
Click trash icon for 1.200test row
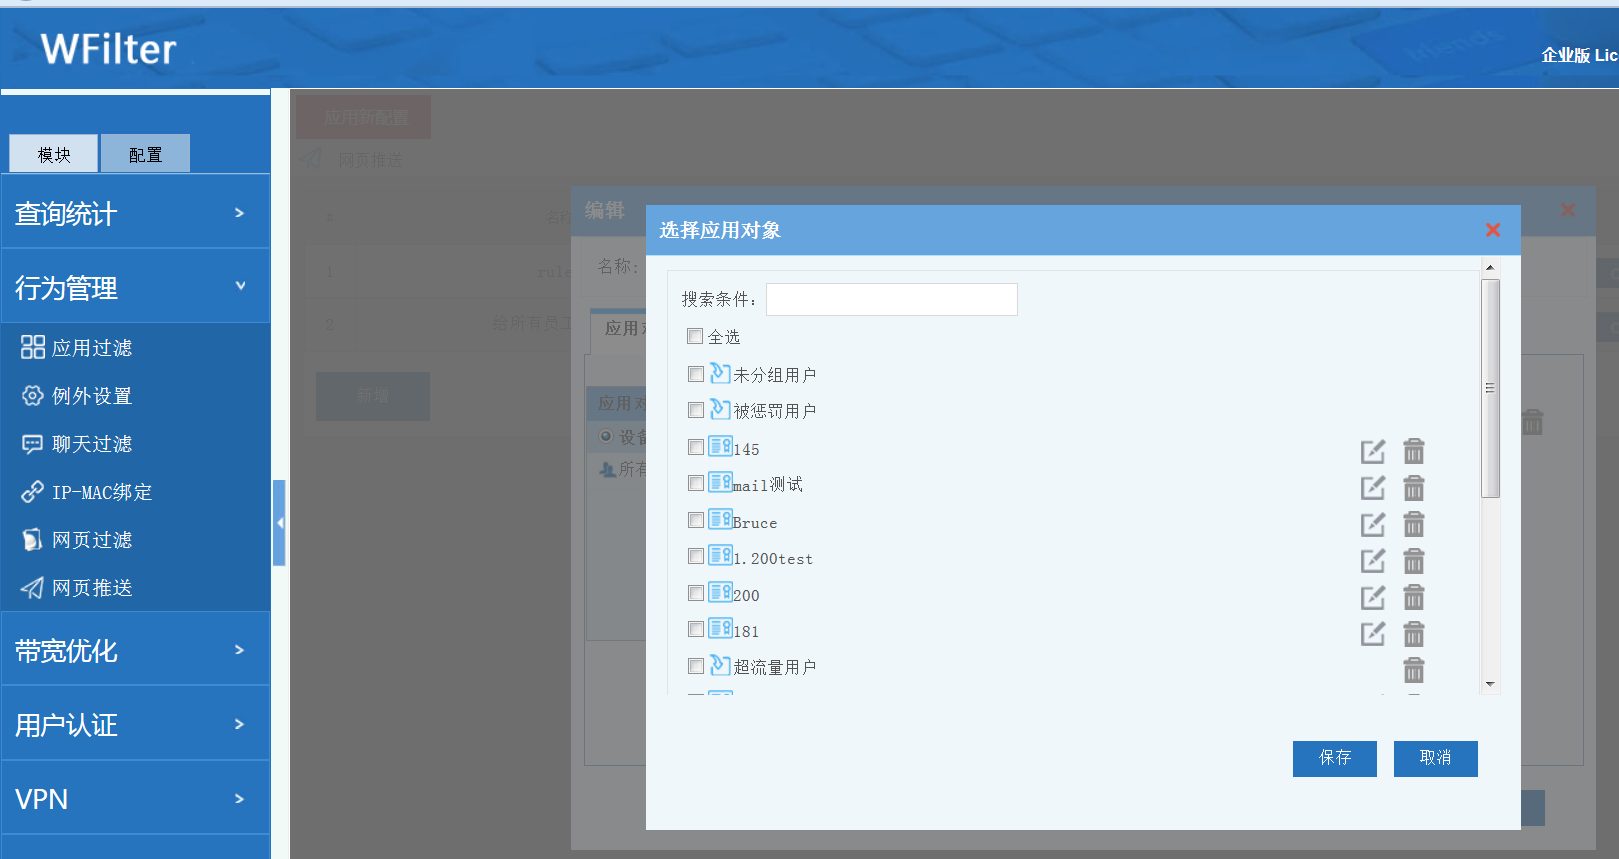(1413, 561)
